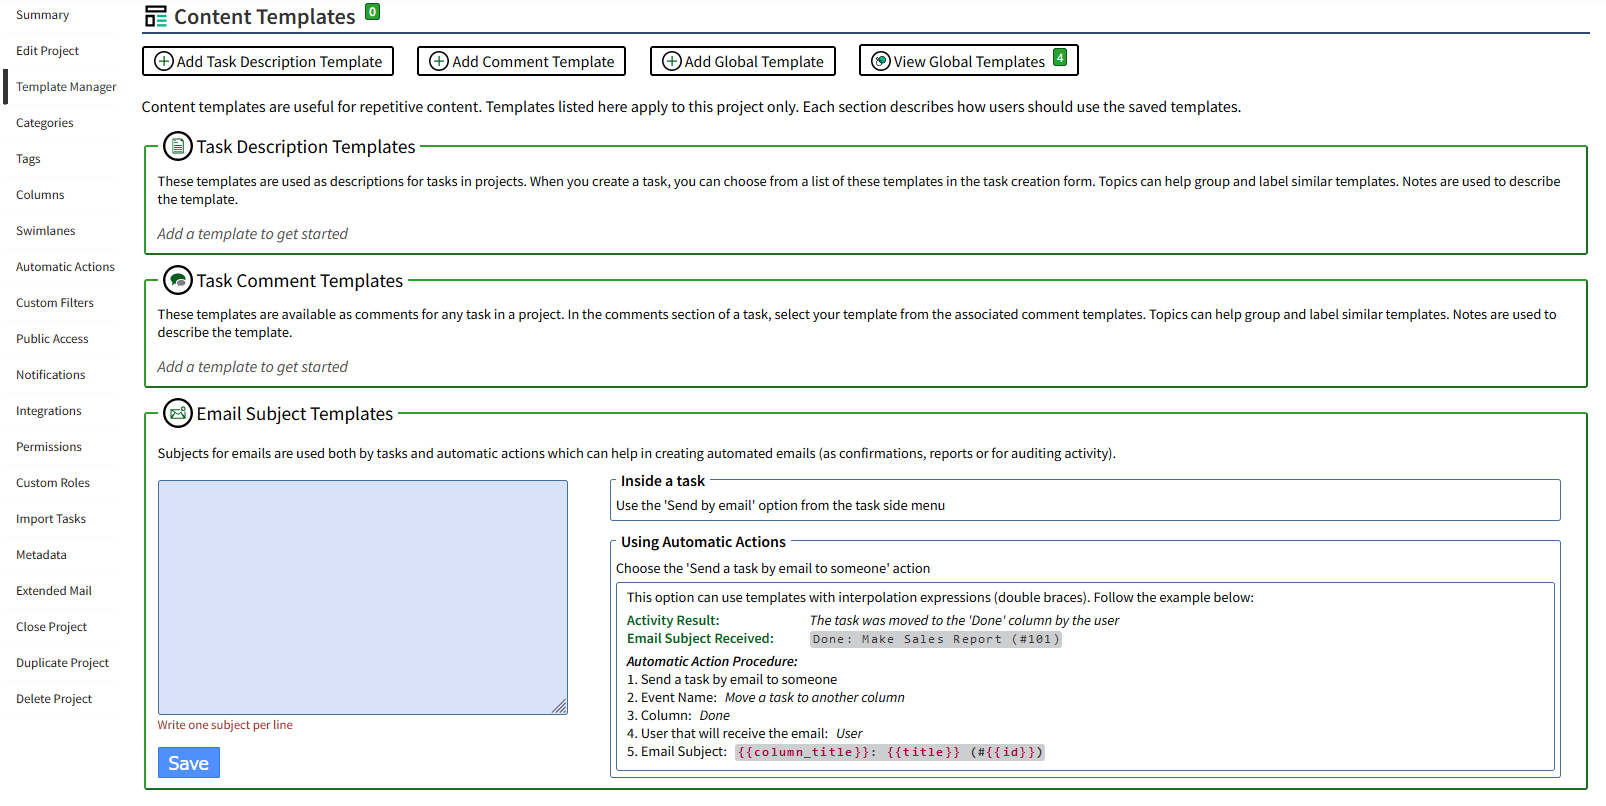Open Permissions settings
The height and width of the screenshot is (806, 1606).
49,447
